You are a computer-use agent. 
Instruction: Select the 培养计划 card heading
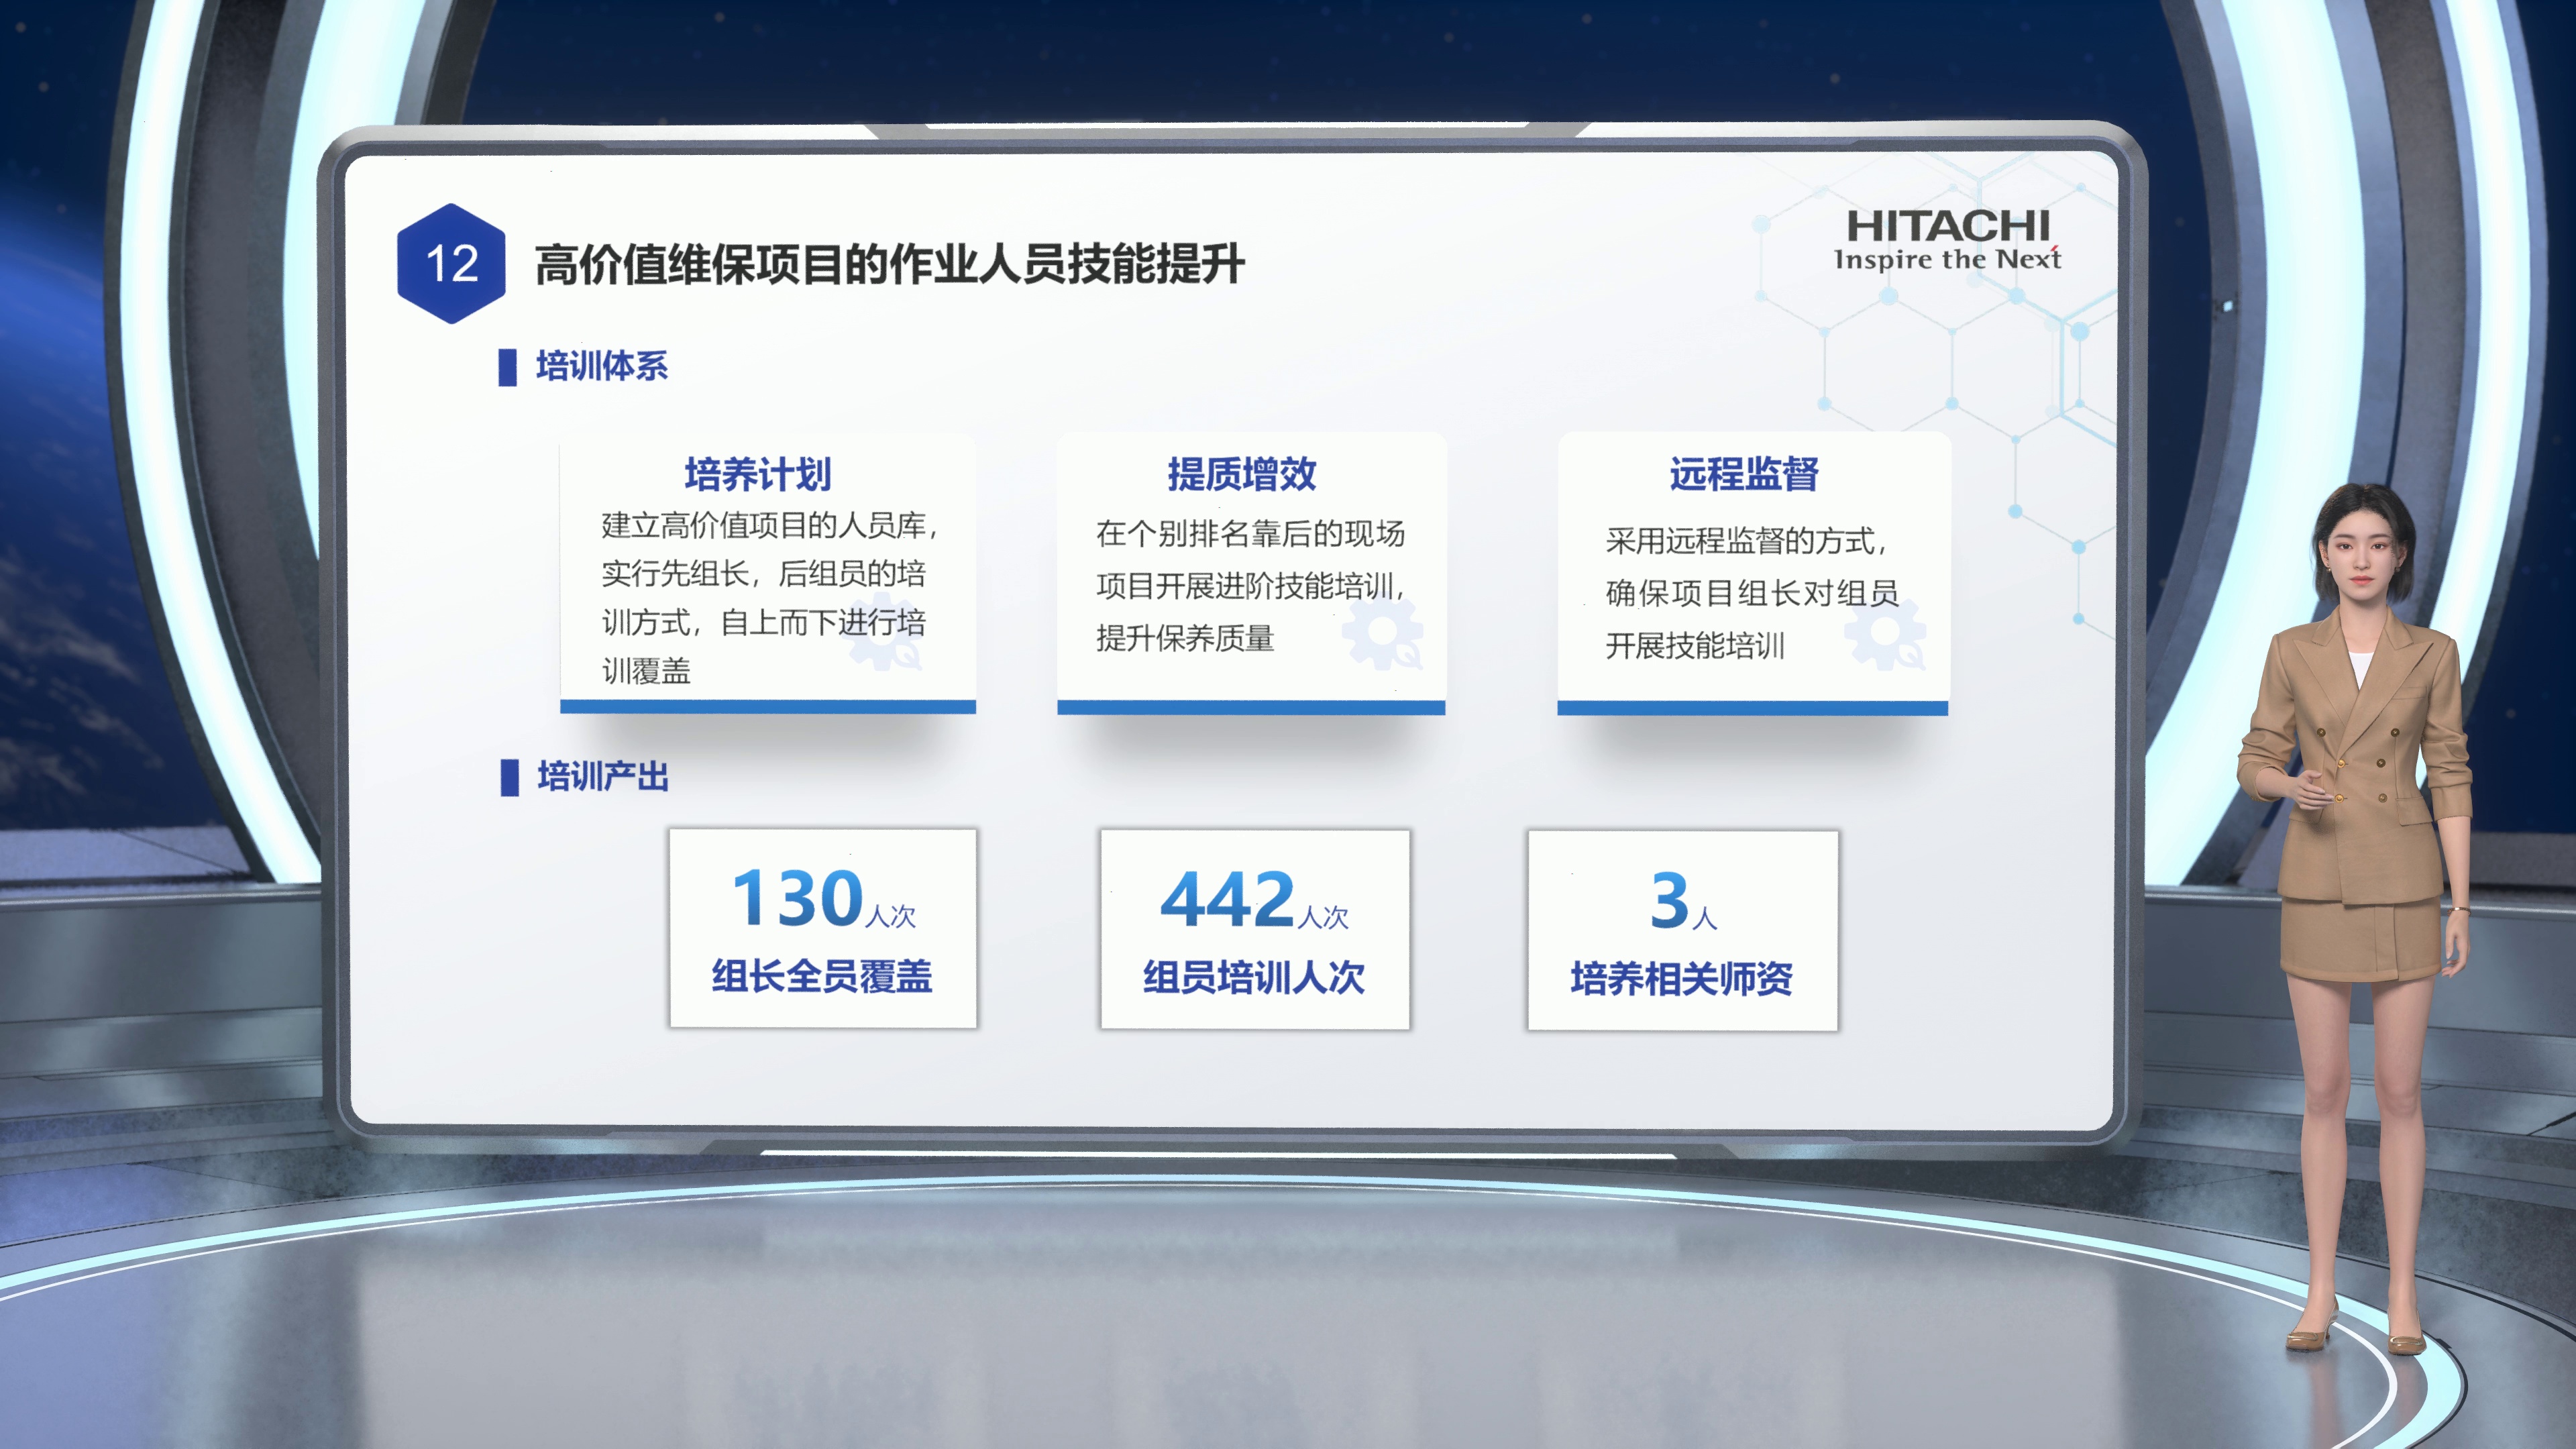758,474
